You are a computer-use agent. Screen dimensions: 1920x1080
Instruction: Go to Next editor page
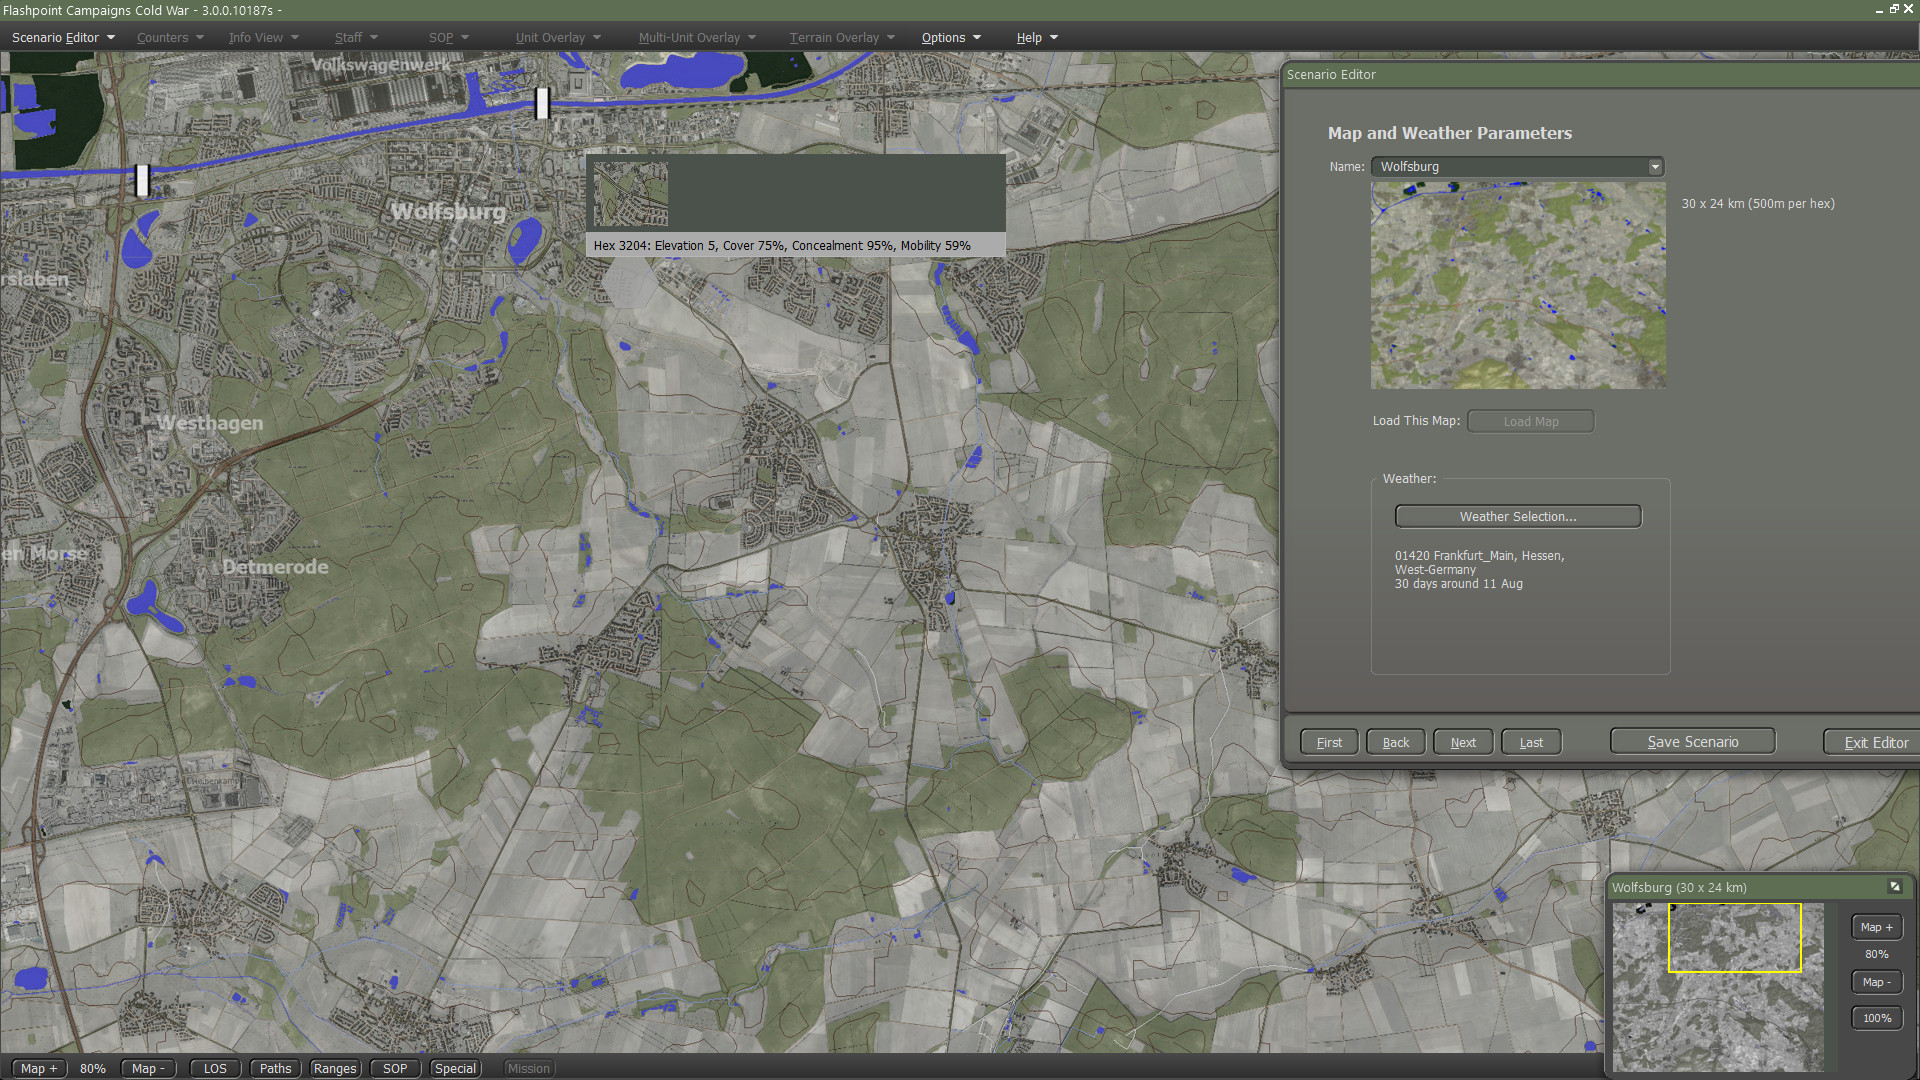[x=1463, y=742]
